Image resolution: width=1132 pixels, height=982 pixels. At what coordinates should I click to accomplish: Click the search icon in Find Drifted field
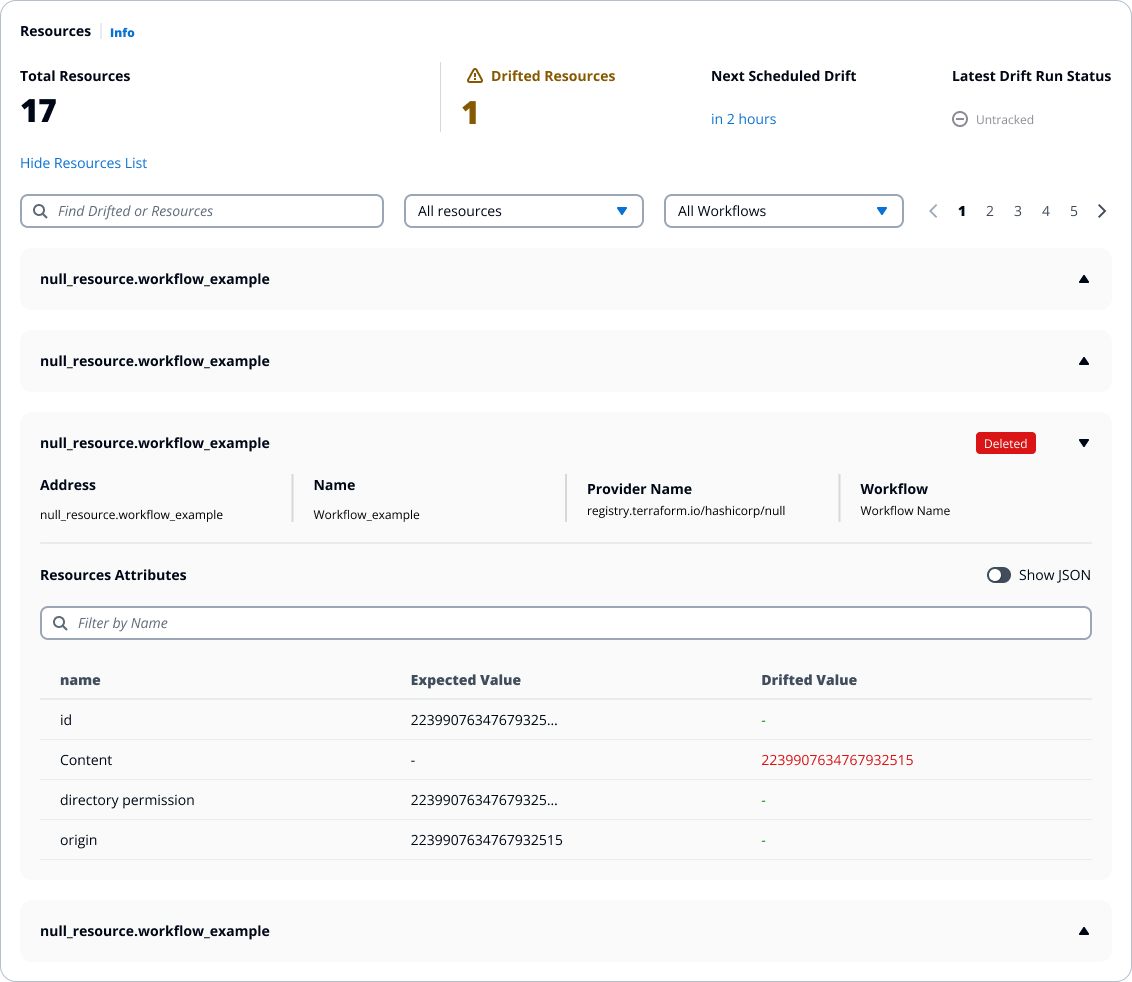click(x=40, y=211)
